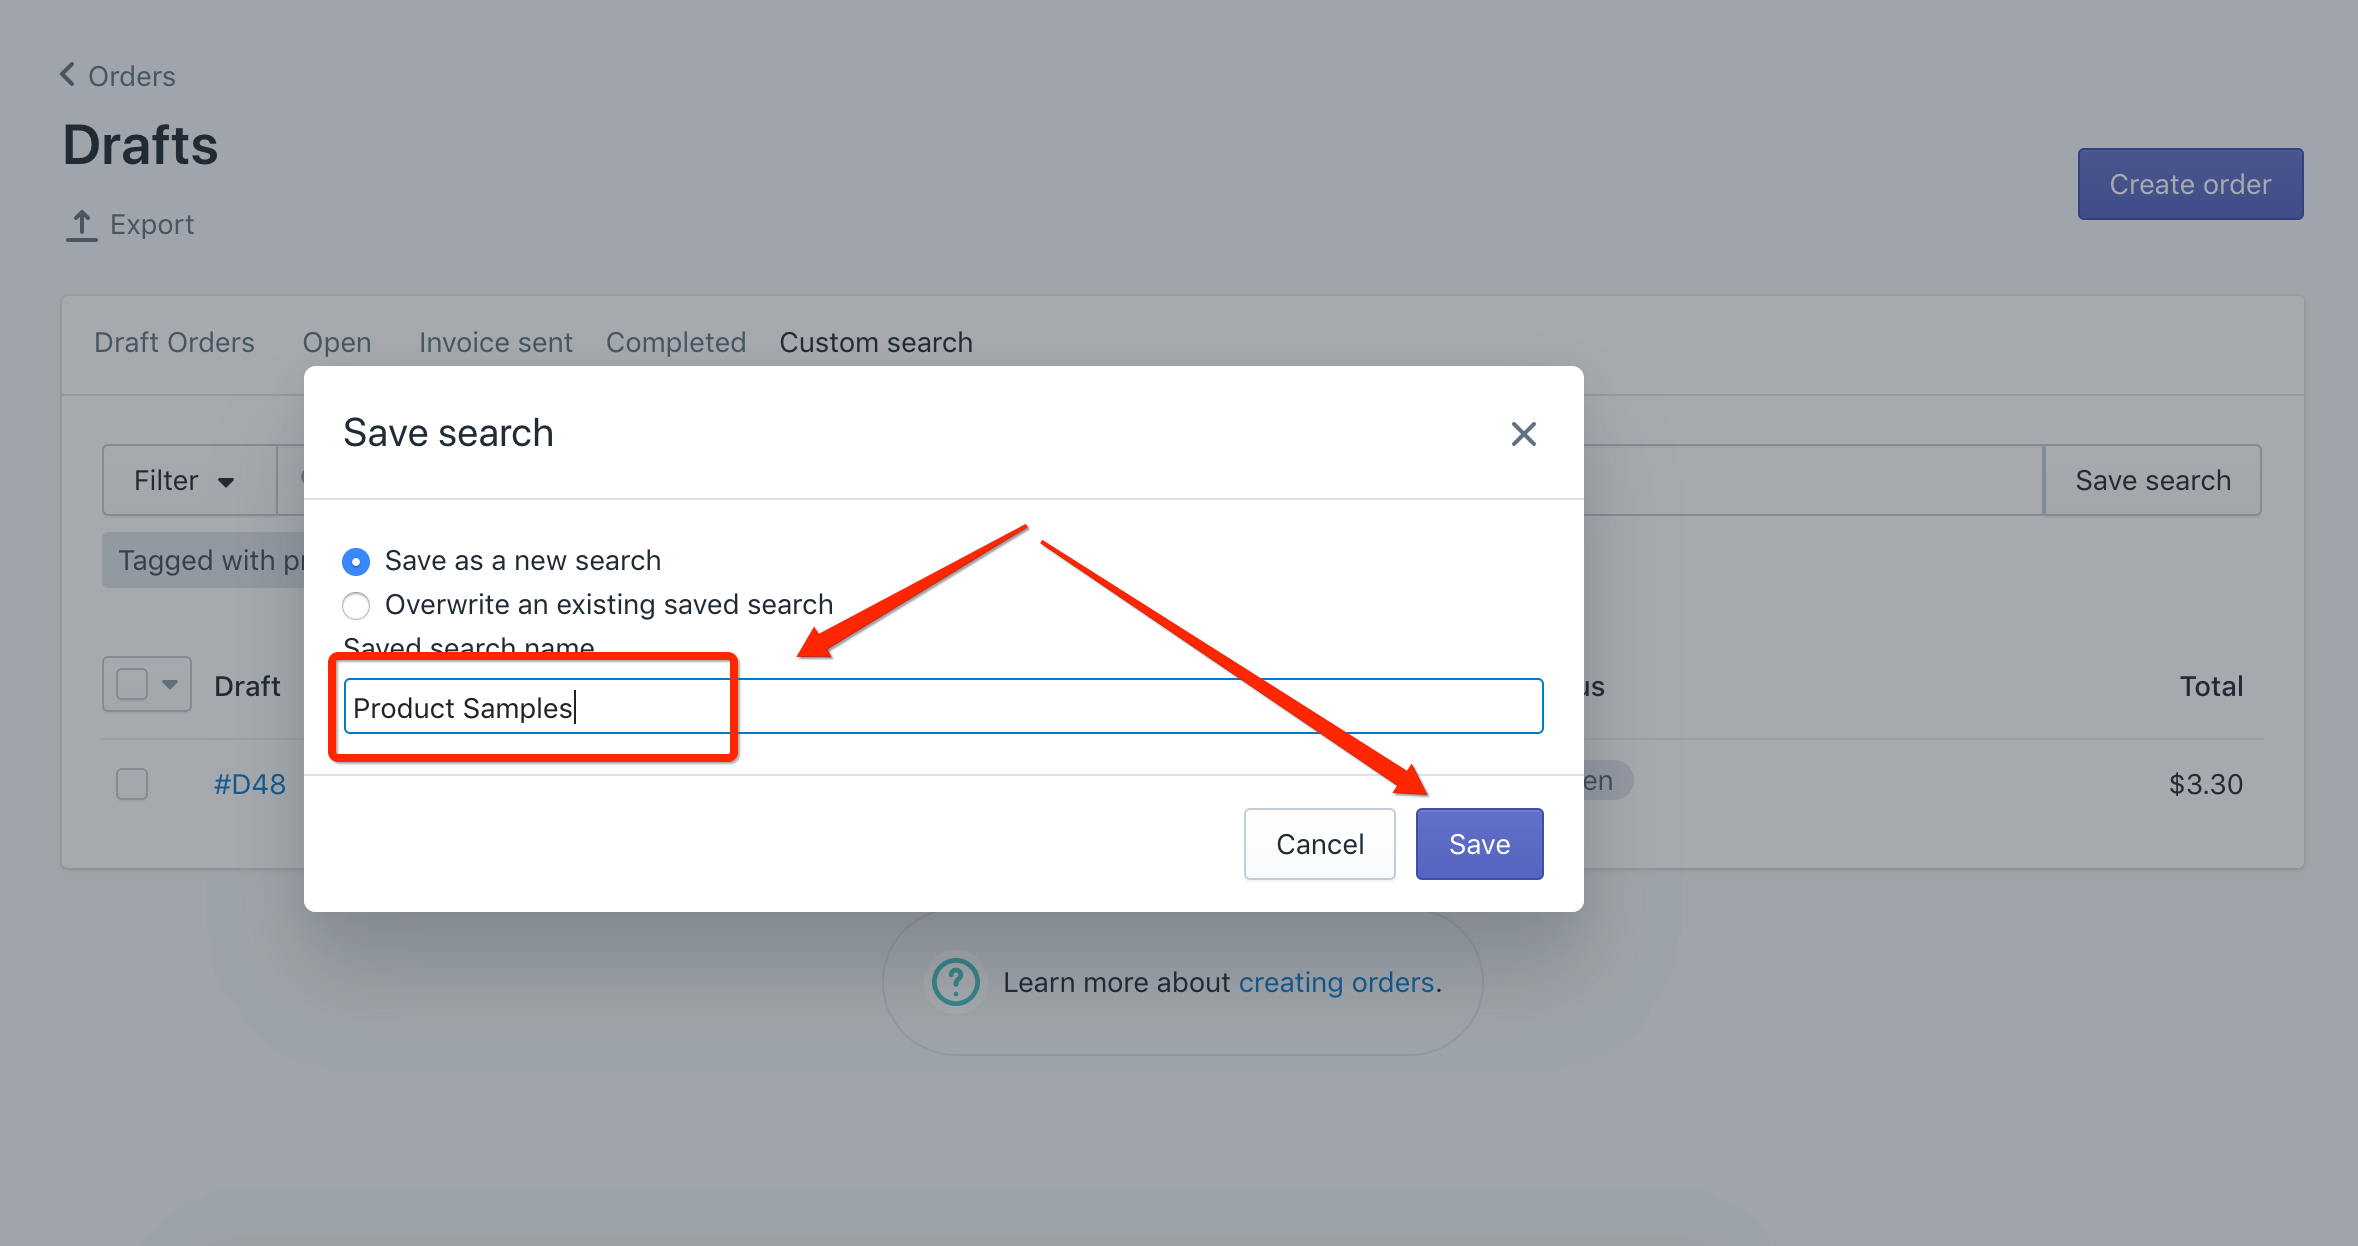
Task: Switch to the Invoice sent tab
Action: pyautogui.click(x=495, y=343)
